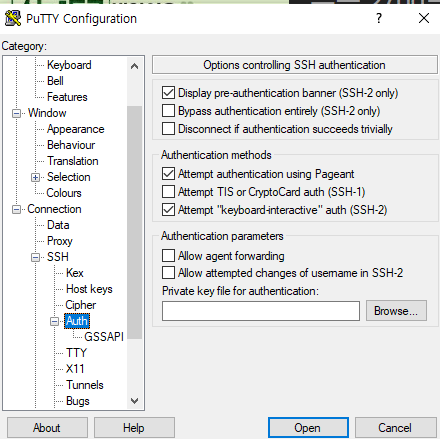Expand the Selection tree node
The image size is (440, 439).
point(35,177)
